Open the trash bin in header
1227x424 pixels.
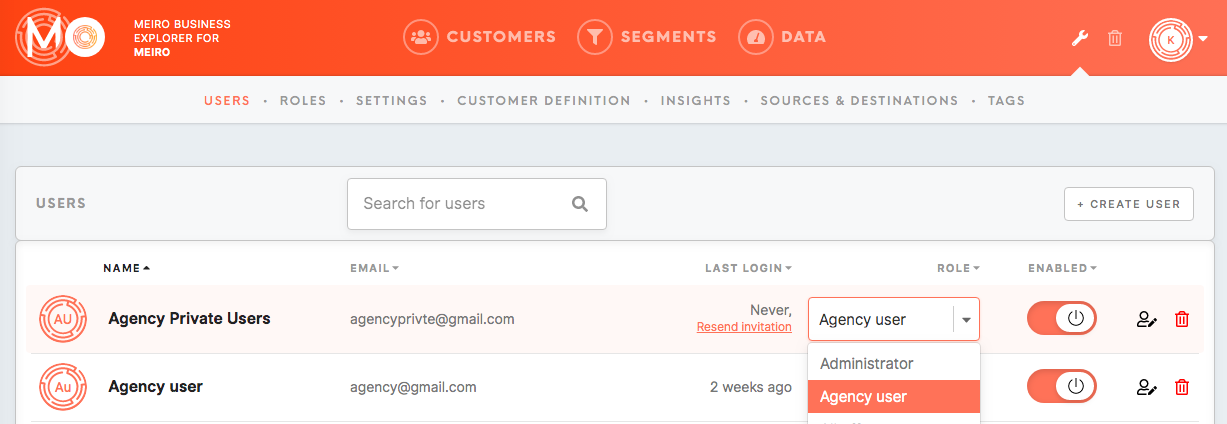pyautogui.click(x=1115, y=38)
